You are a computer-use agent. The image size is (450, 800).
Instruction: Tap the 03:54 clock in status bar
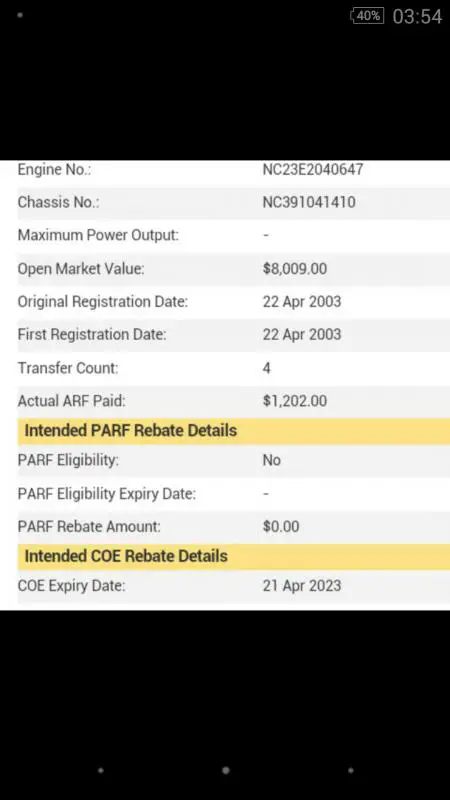[417, 16]
